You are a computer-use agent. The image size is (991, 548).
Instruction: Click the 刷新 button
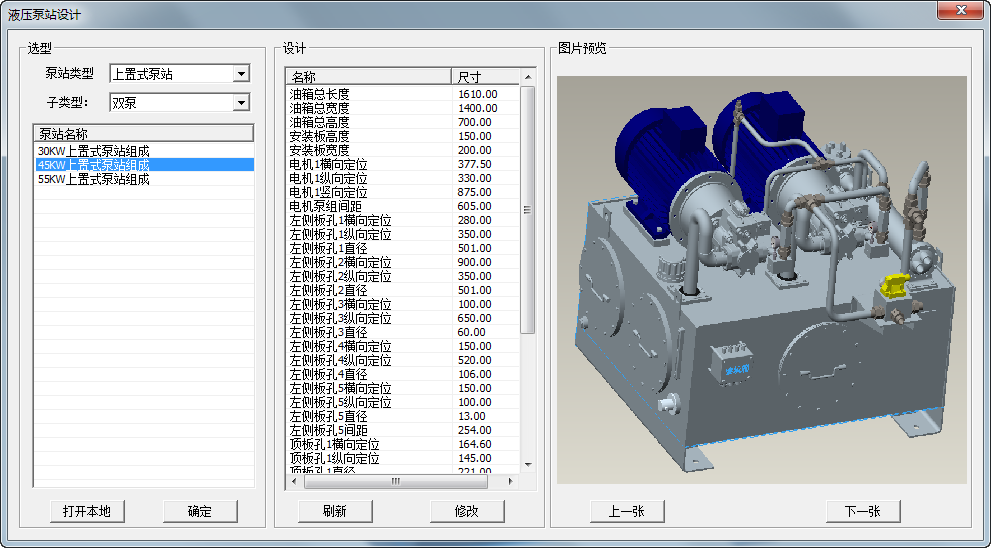coord(335,511)
